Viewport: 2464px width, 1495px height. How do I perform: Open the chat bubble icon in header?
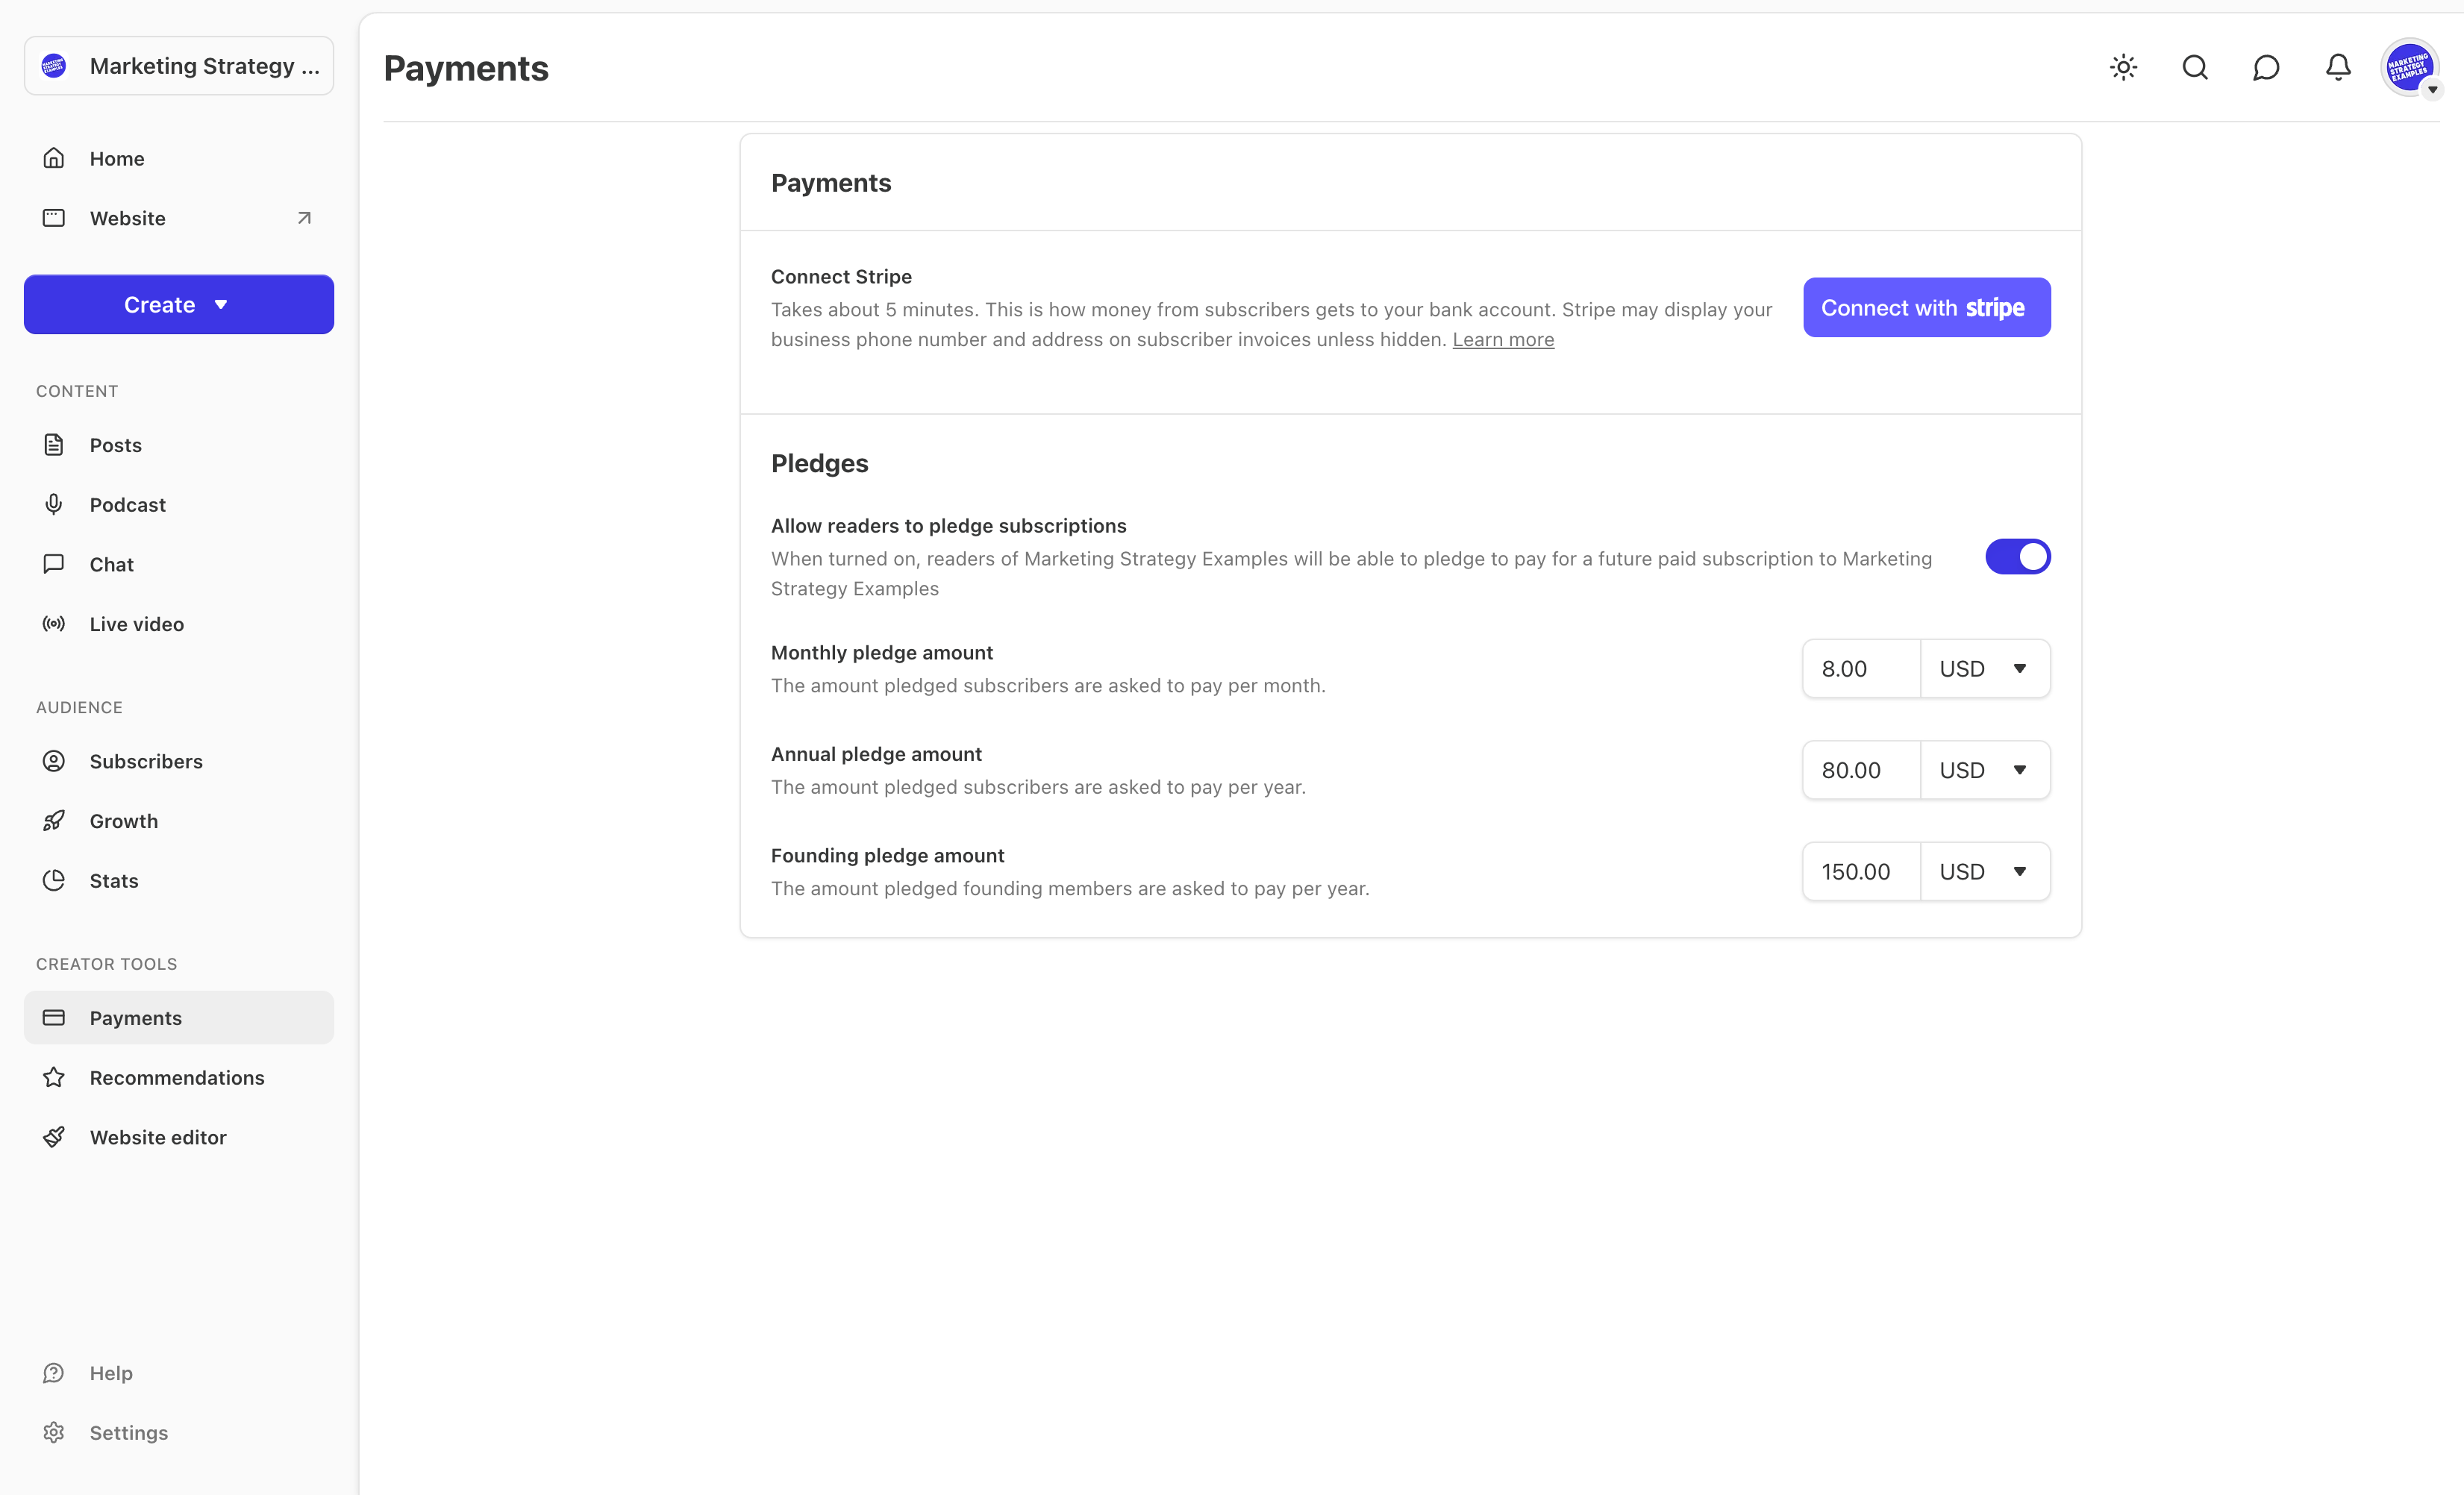(2266, 67)
